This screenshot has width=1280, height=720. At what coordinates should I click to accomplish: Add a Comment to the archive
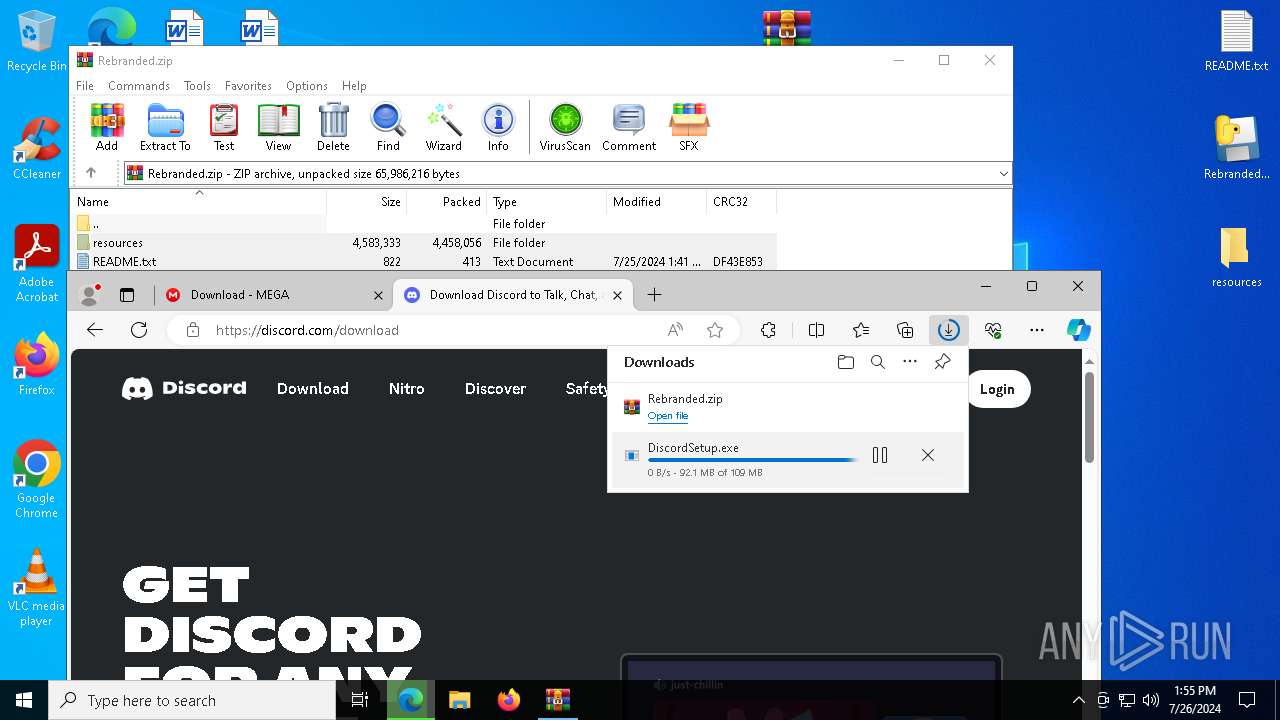pyautogui.click(x=629, y=127)
